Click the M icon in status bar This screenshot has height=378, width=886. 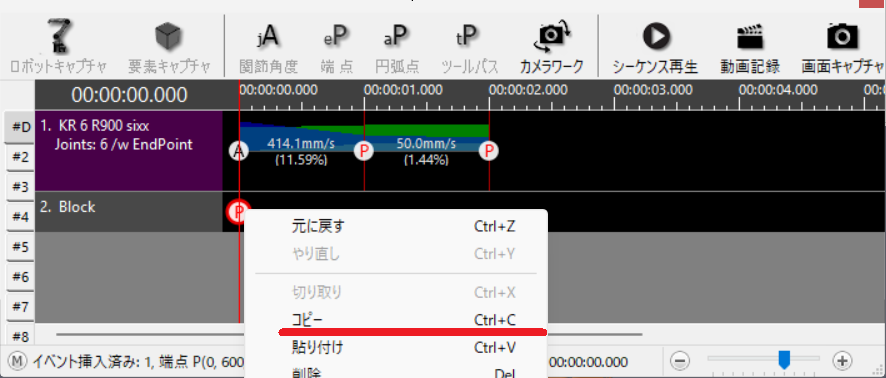point(19,360)
